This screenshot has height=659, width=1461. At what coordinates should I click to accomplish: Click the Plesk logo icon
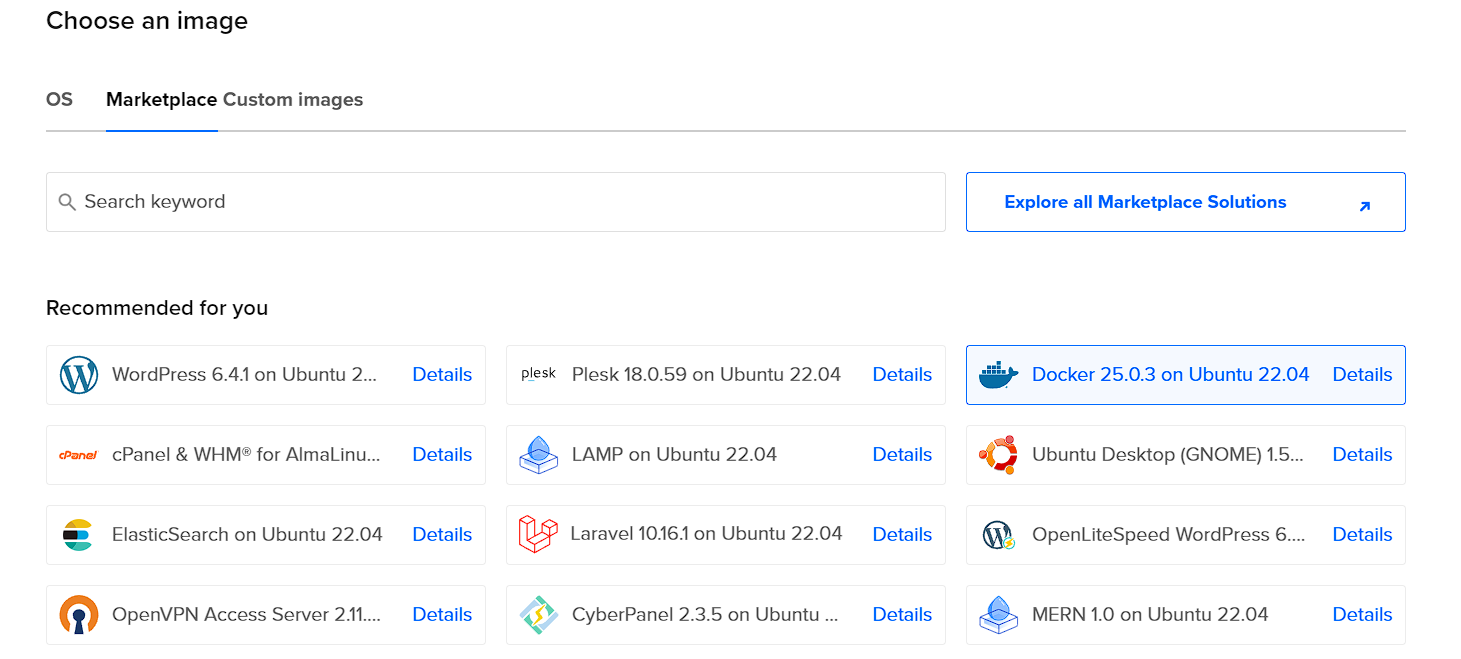pyautogui.click(x=538, y=375)
